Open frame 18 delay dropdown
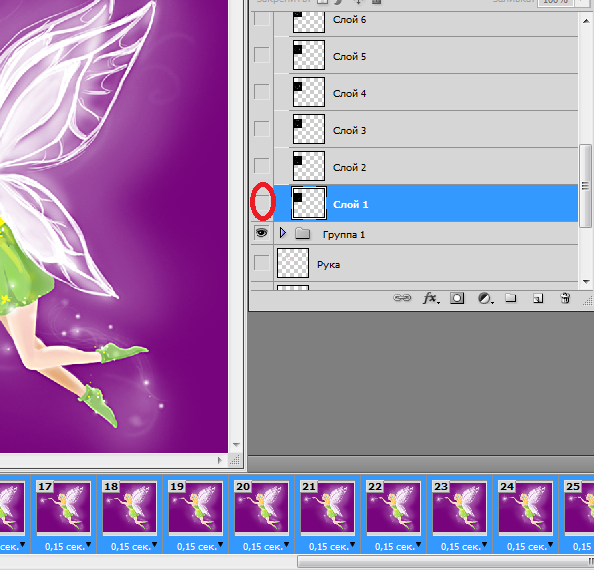The height and width of the screenshot is (570, 594). coord(154,545)
